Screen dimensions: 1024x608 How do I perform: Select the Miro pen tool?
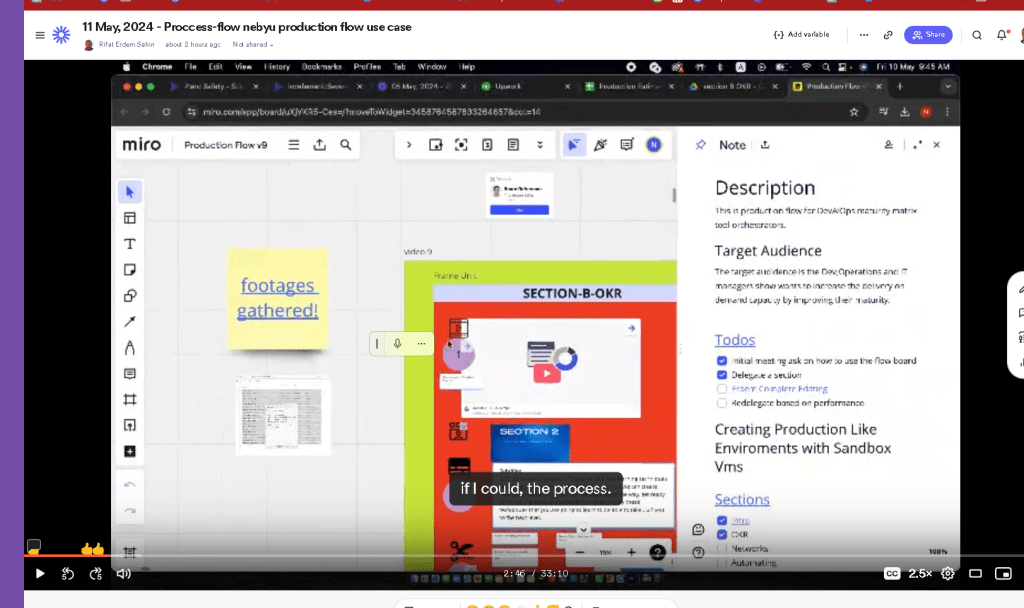click(x=129, y=347)
